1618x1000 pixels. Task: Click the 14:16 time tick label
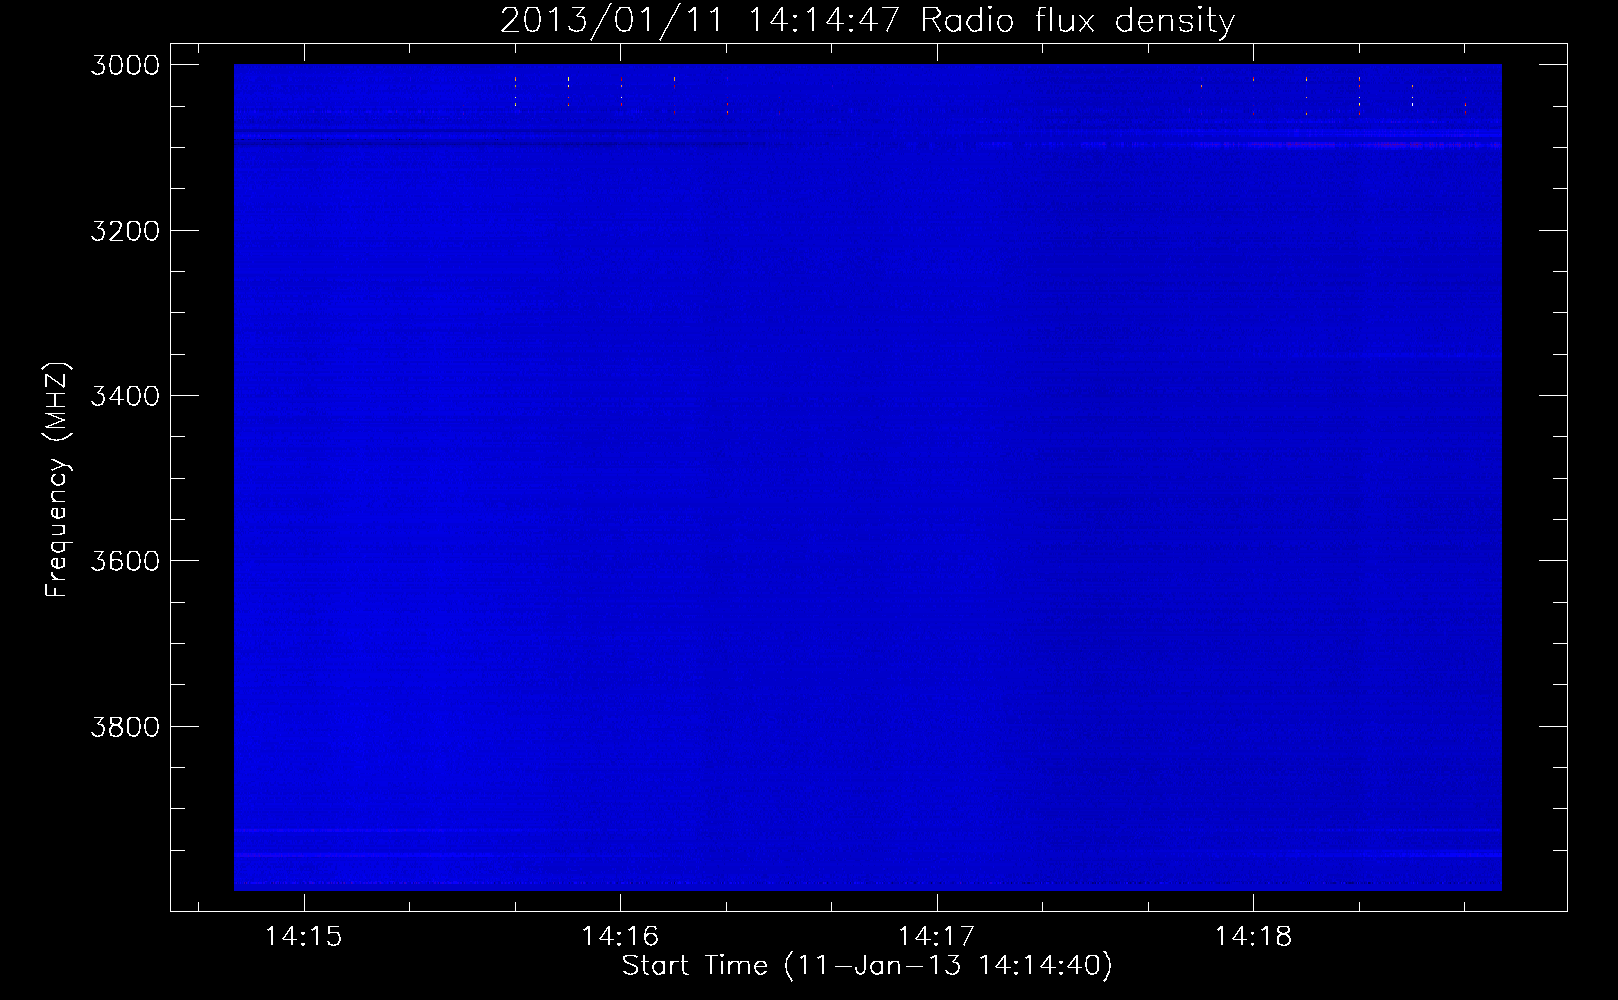620,937
